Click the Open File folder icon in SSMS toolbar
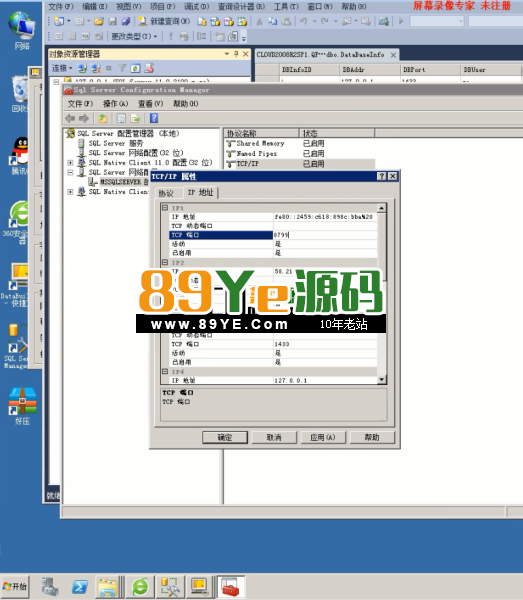This screenshot has height=600, width=523. pos(99,21)
